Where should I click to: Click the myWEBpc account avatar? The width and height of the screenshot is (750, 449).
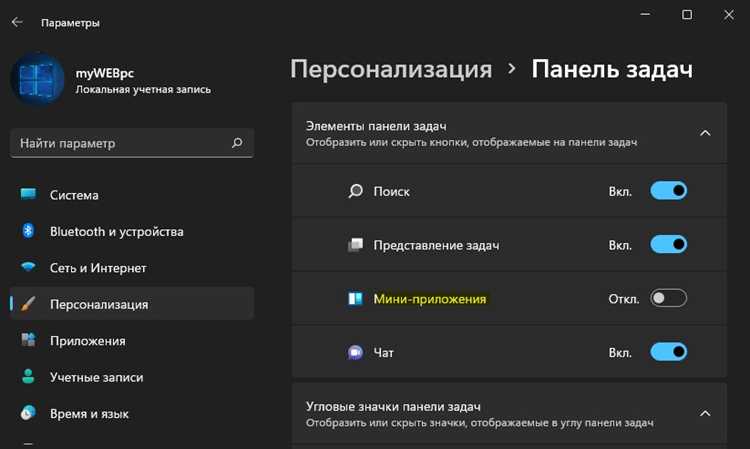pyautogui.click(x=37, y=79)
